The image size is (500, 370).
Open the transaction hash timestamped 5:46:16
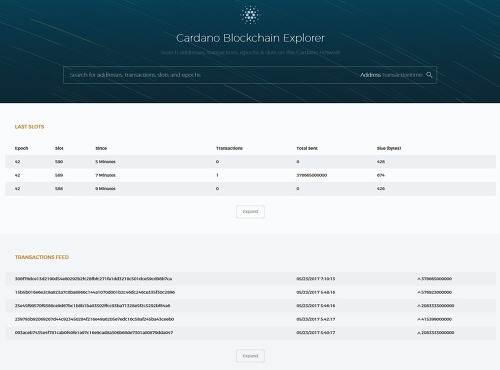pyautogui.click(x=92, y=305)
